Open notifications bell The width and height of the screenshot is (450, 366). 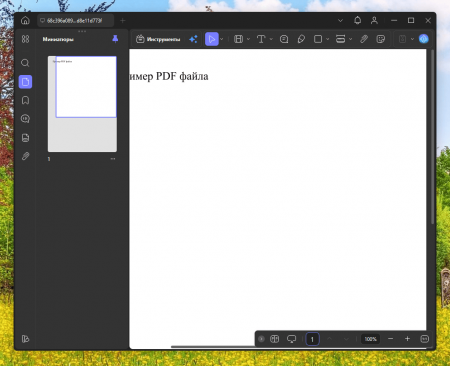click(x=357, y=21)
